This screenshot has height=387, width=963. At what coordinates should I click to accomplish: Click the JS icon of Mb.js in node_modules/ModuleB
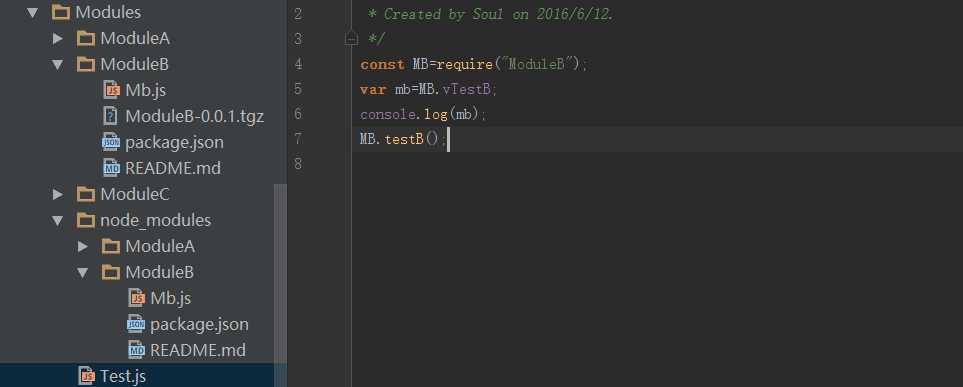coord(136,299)
